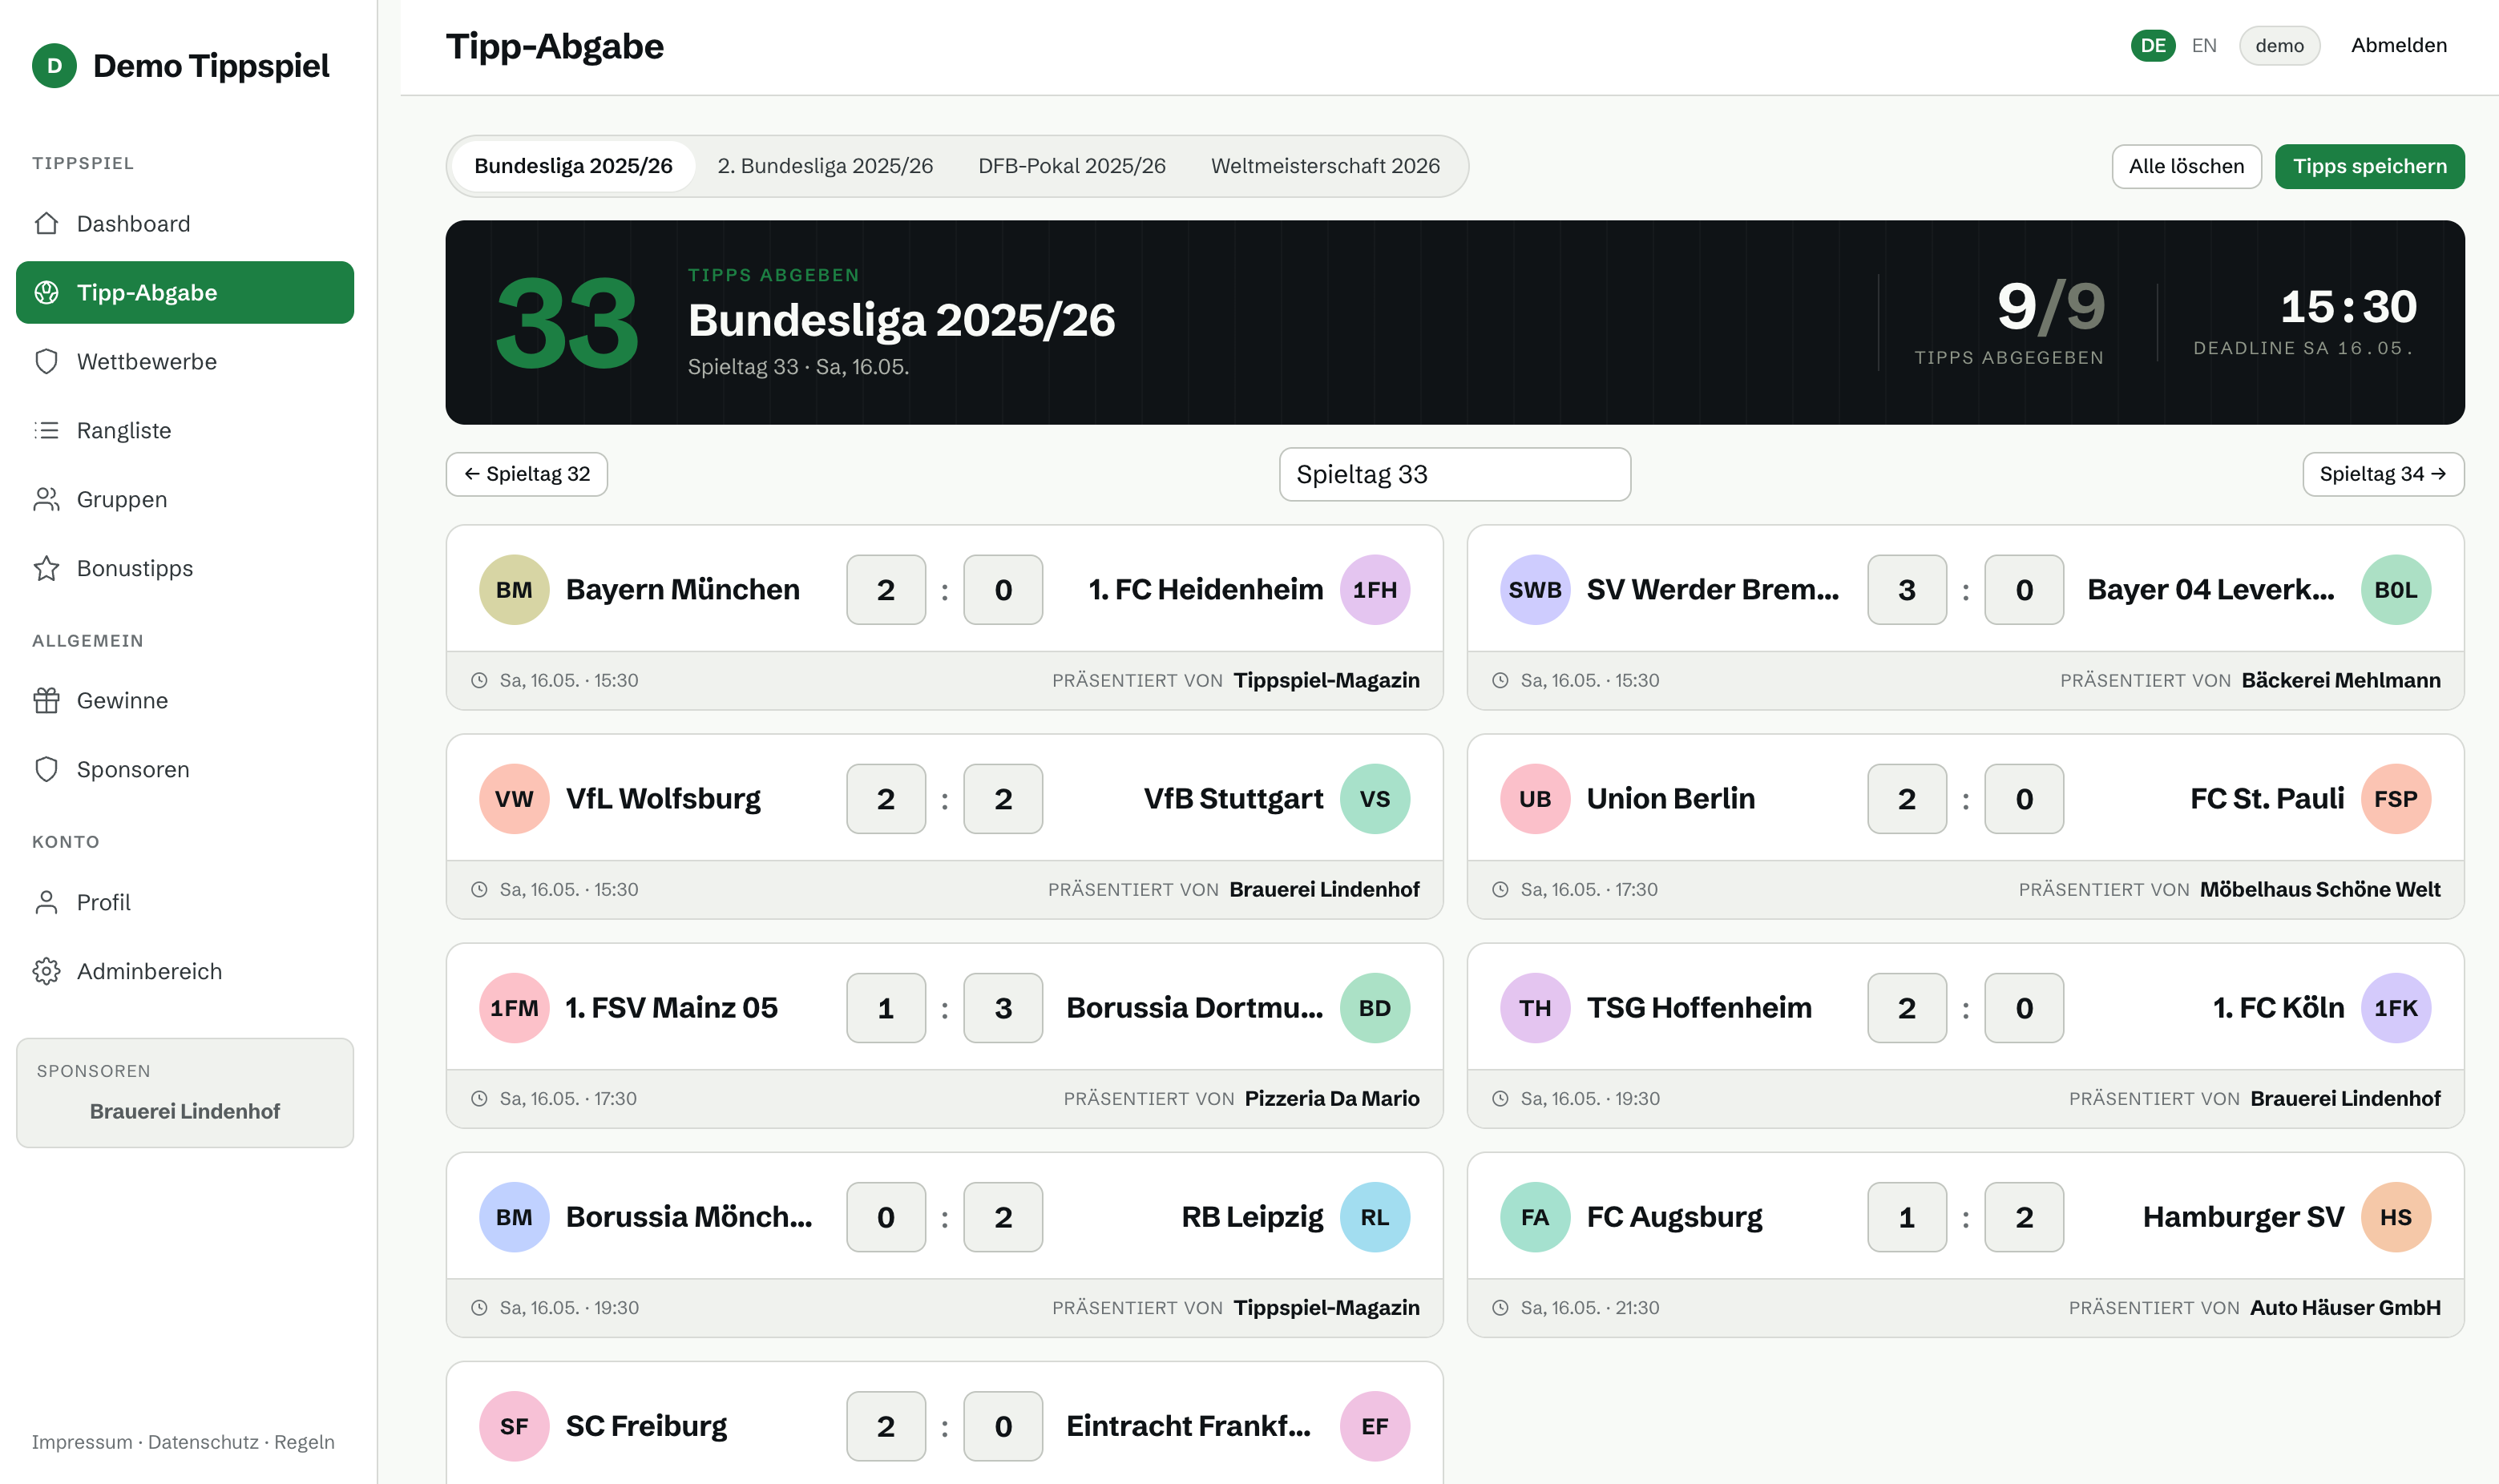Select the DFB-Pokal 2025/26 tab
Screen dimensions: 2499x1484
1072,166
